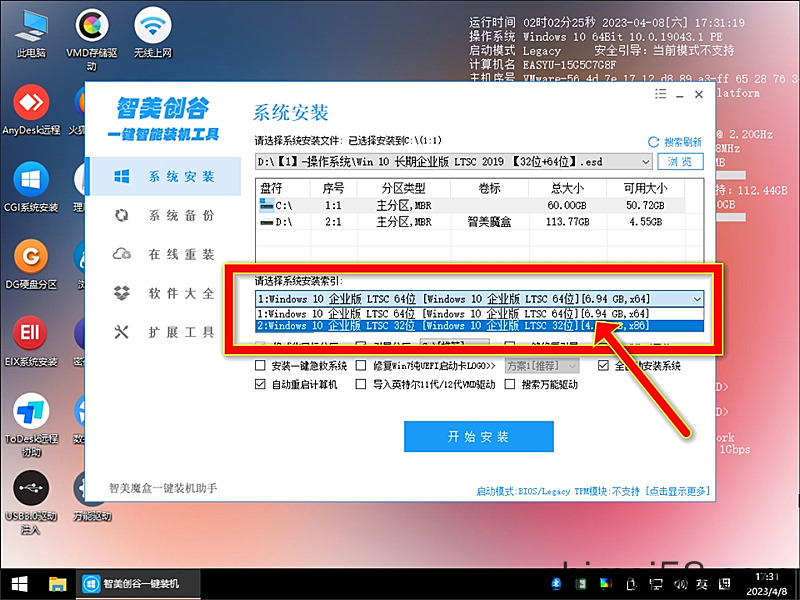
Task: Click the 智美魔盒 volume label cell
Action: (x=489, y=222)
